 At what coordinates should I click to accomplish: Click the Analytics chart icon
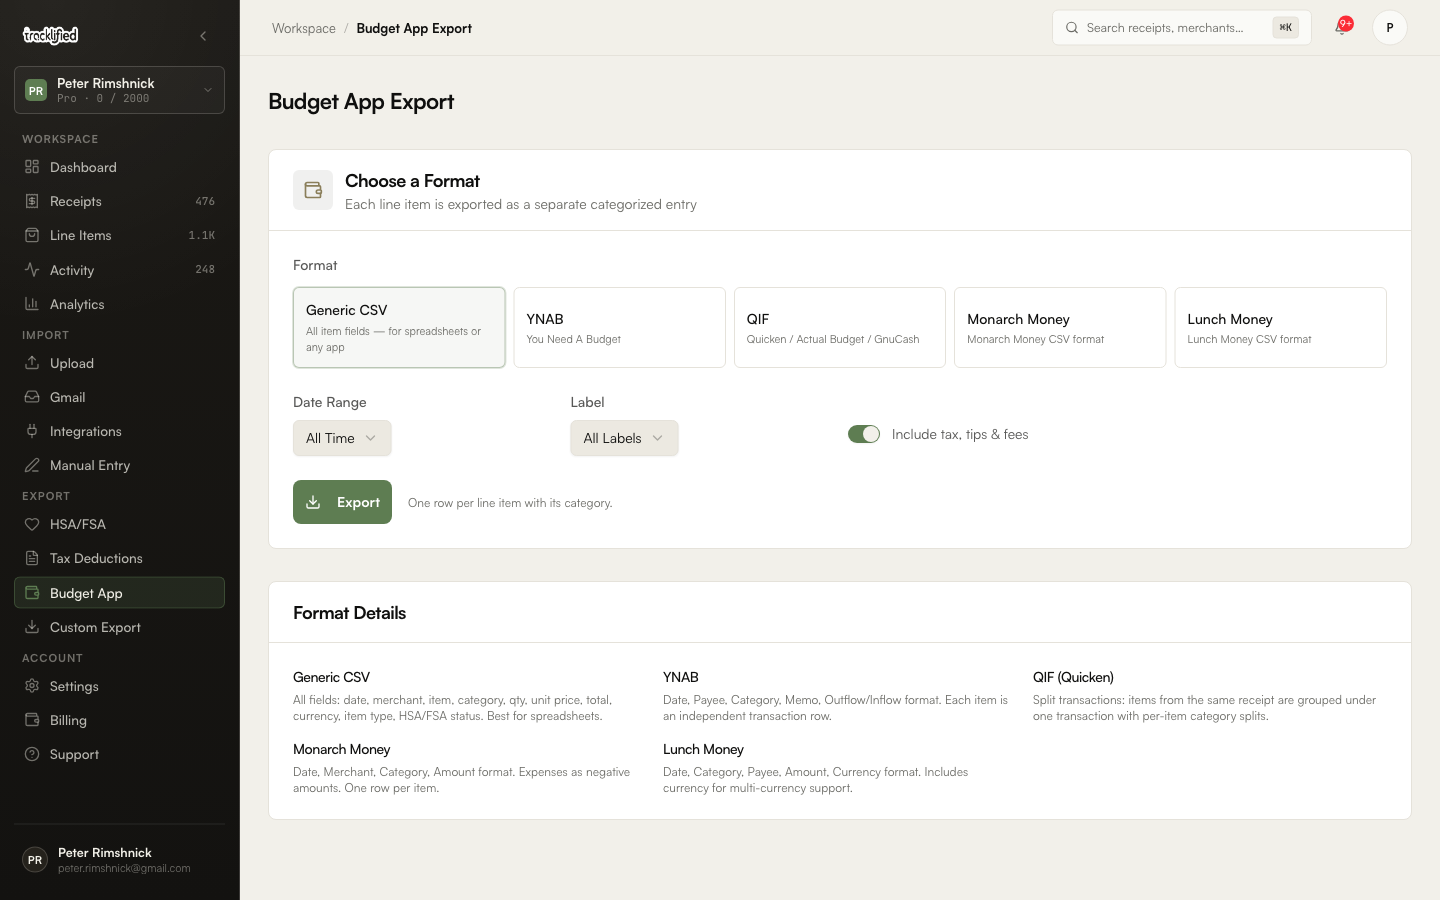[x=32, y=304]
